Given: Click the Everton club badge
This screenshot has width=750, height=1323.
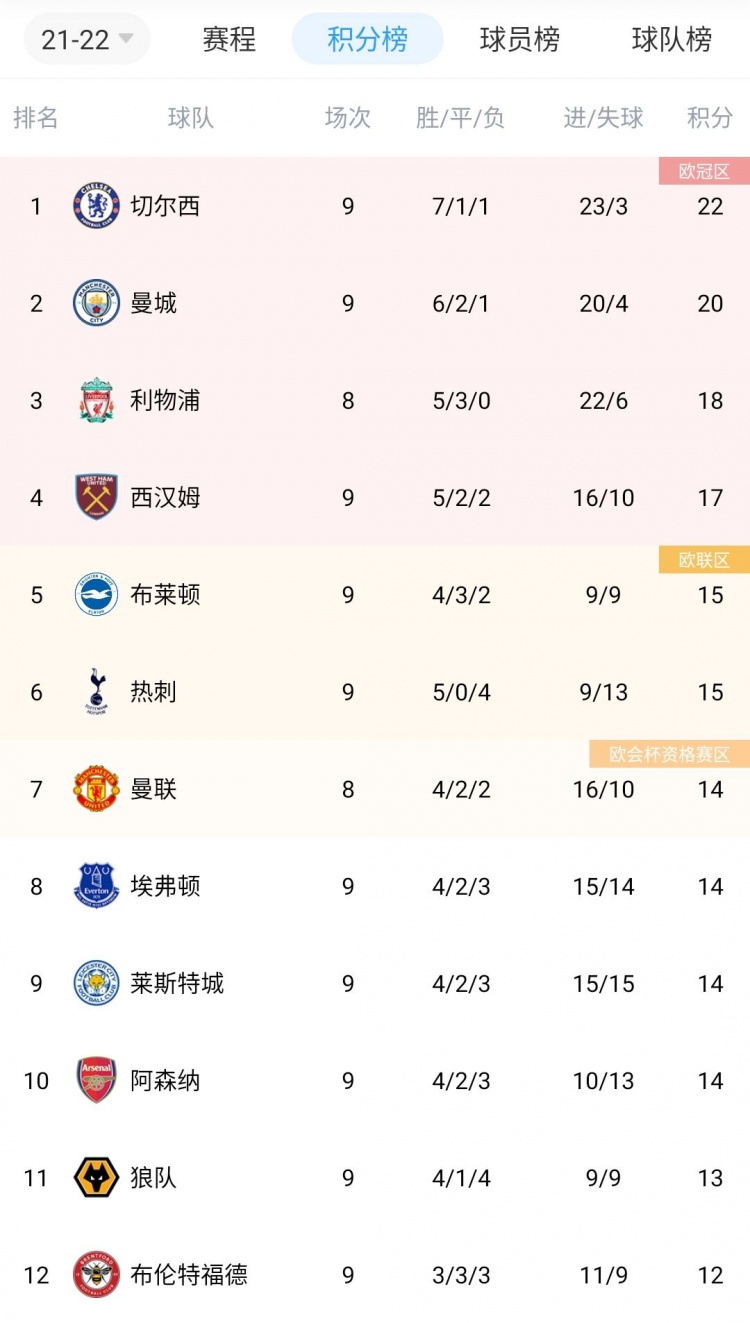Looking at the screenshot, I should (95, 885).
